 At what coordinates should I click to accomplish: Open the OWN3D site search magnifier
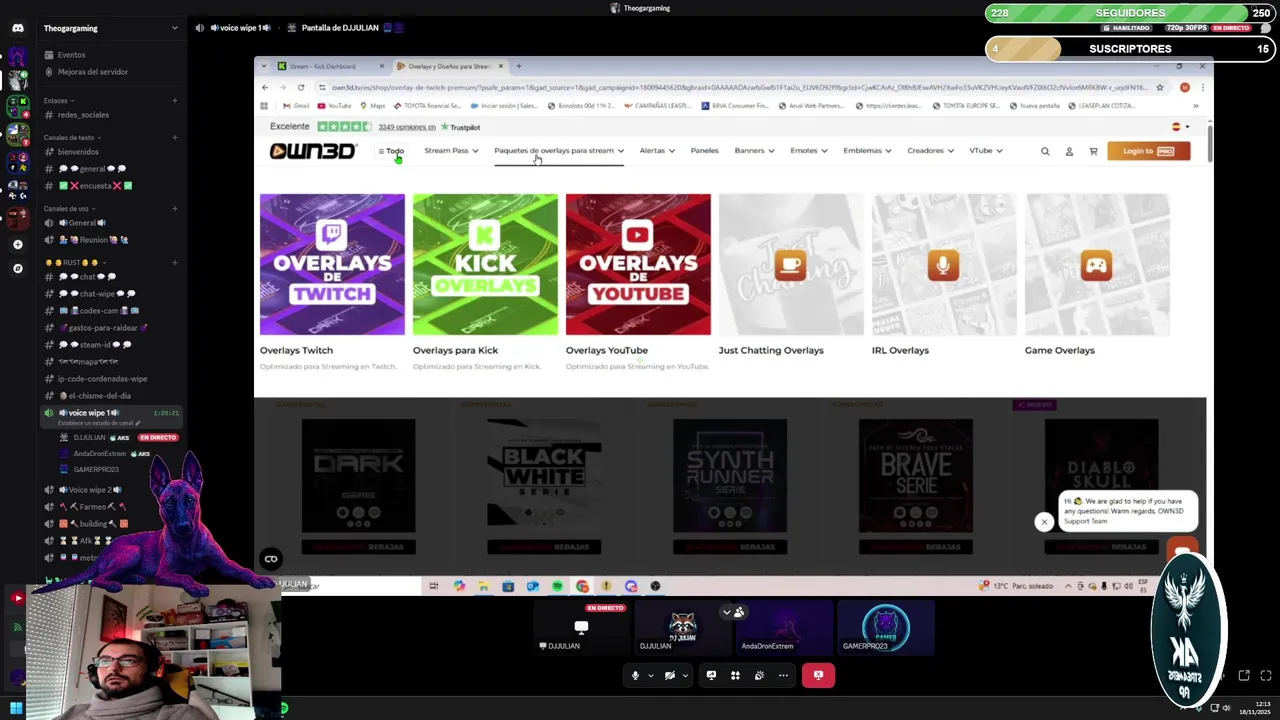tap(1045, 151)
